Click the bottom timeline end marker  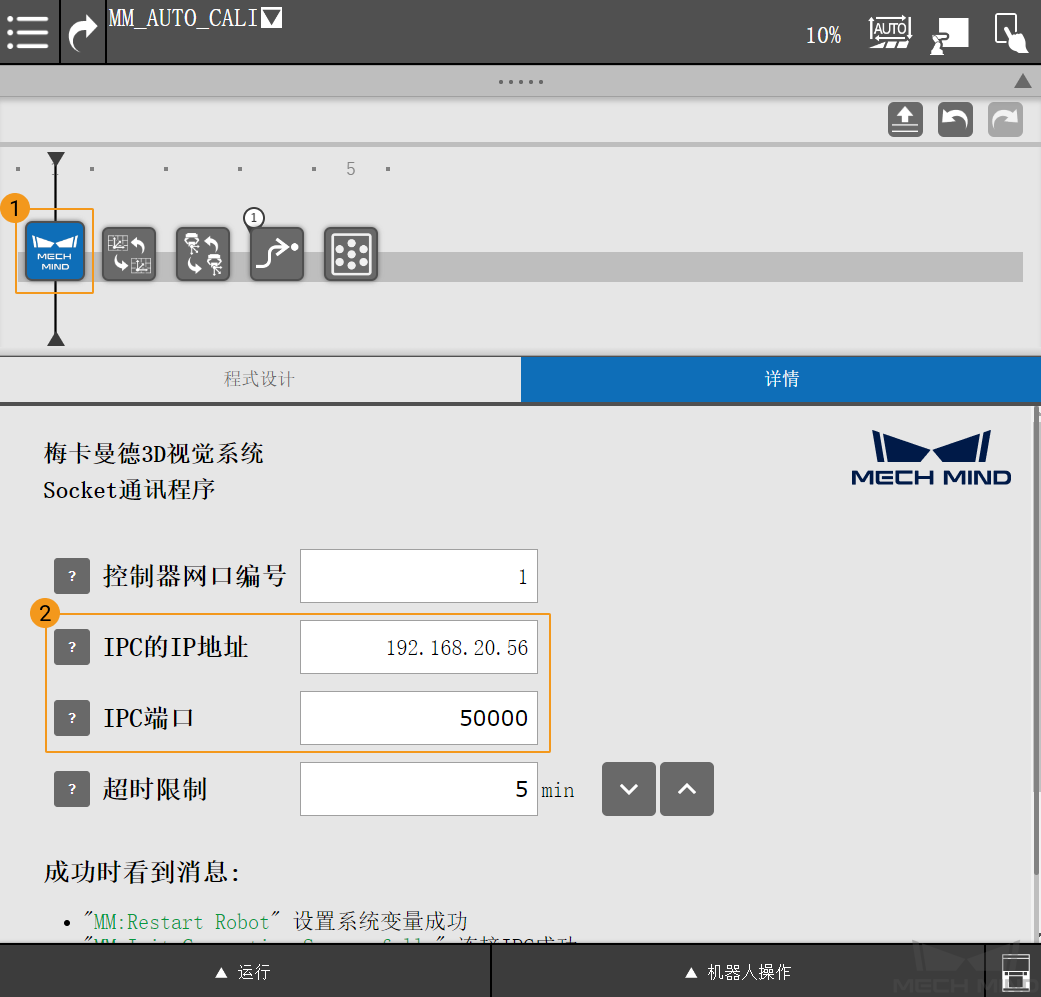coord(56,339)
